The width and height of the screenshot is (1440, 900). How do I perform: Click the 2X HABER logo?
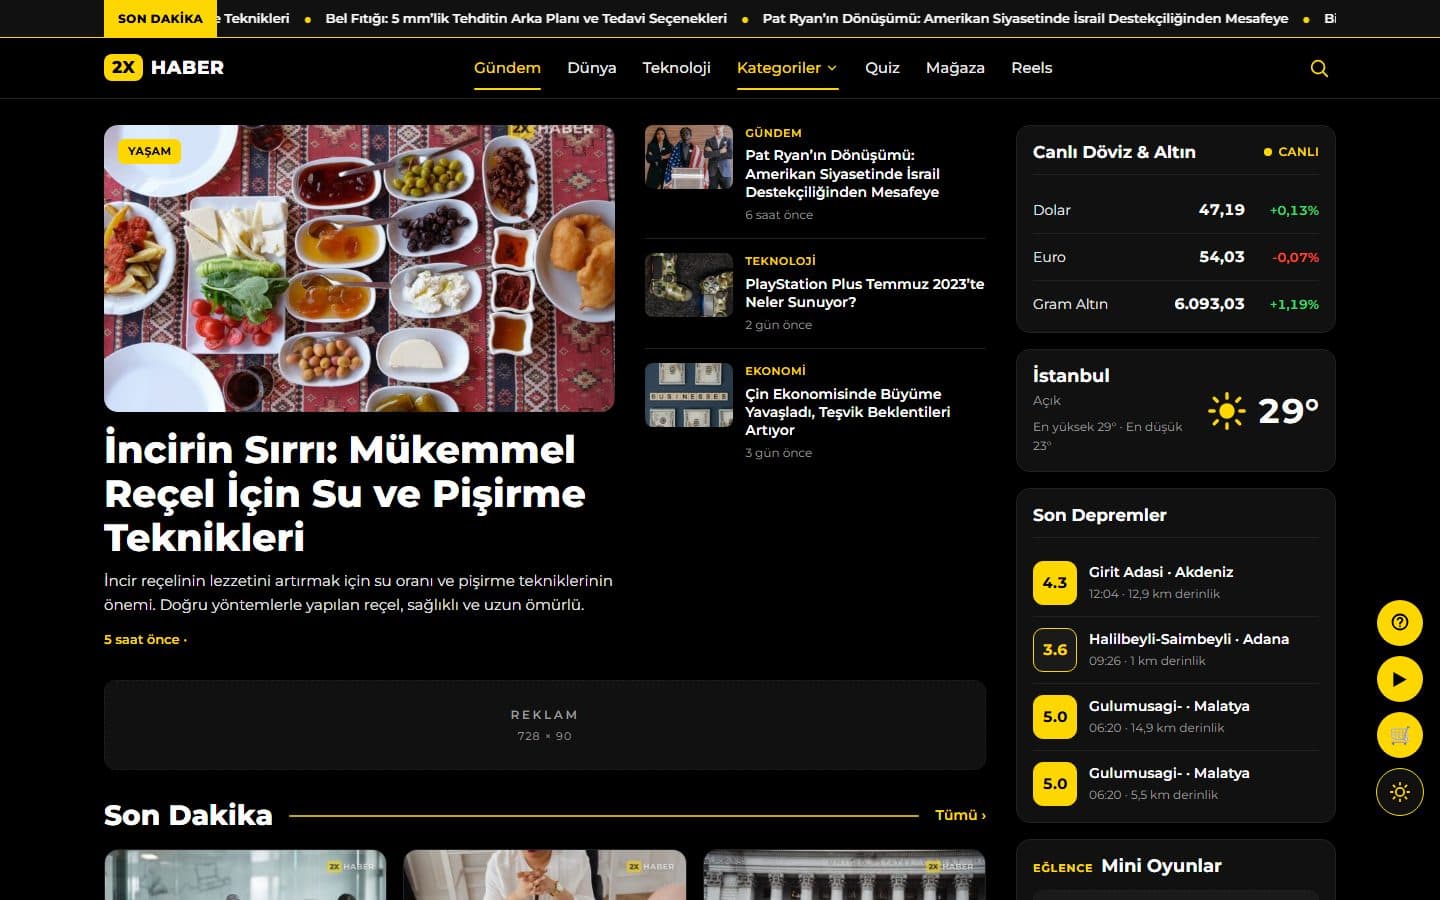(164, 67)
